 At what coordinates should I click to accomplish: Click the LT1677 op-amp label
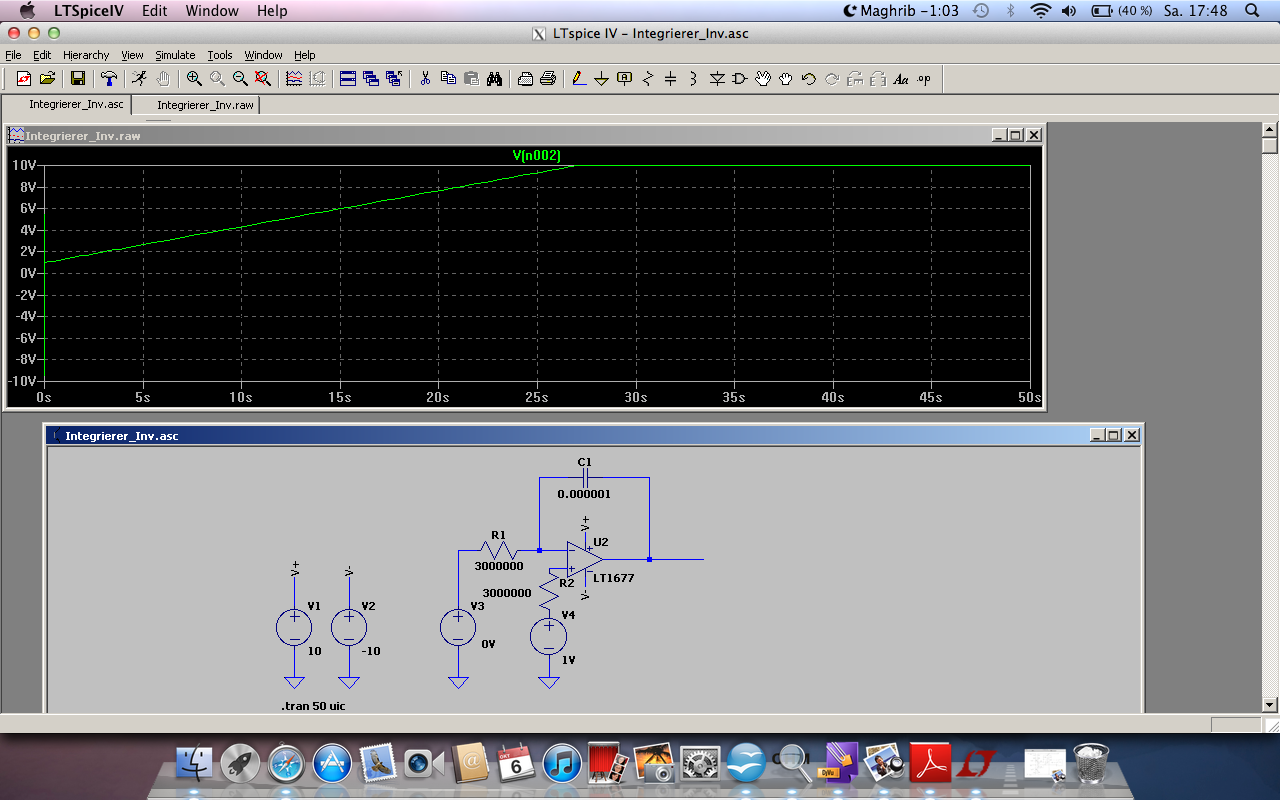click(613, 578)
